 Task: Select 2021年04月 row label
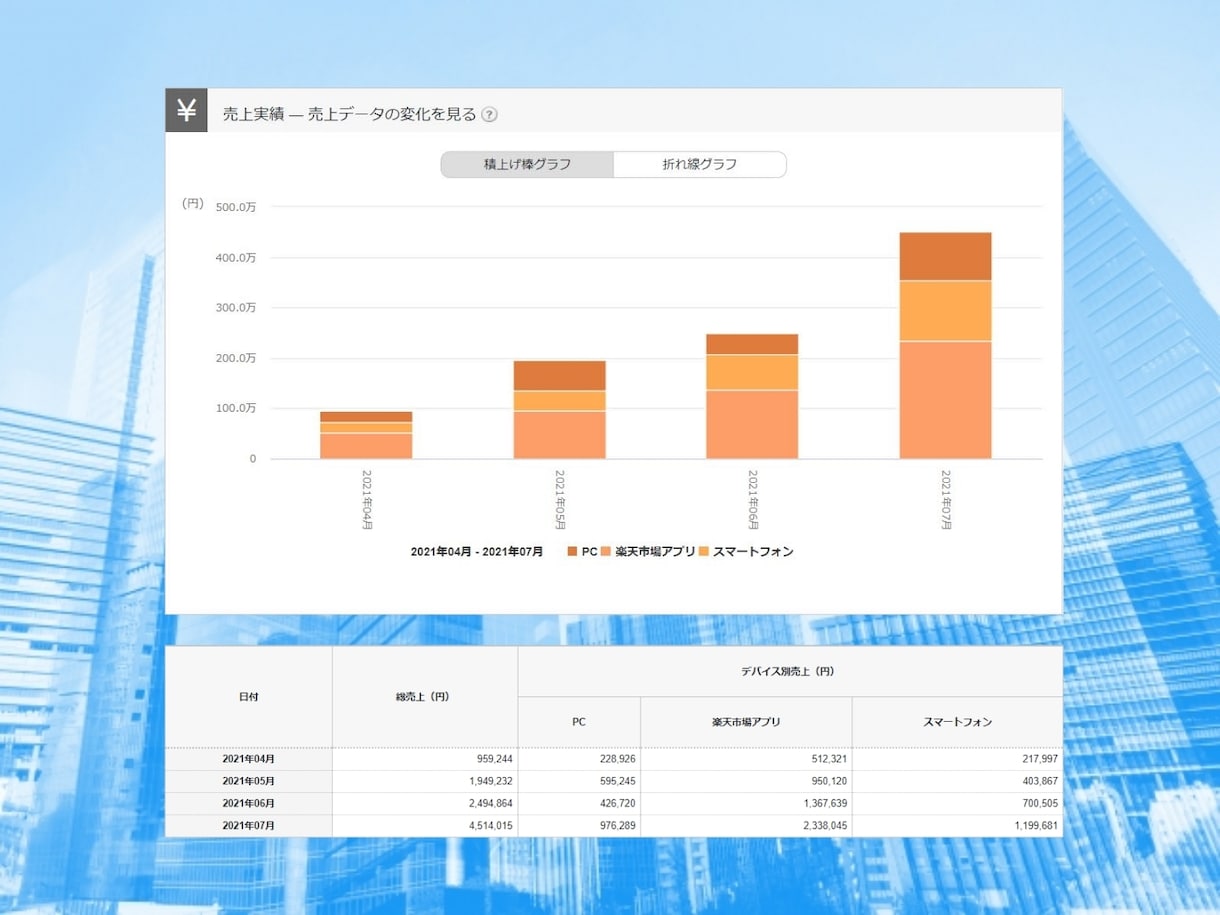249,759
